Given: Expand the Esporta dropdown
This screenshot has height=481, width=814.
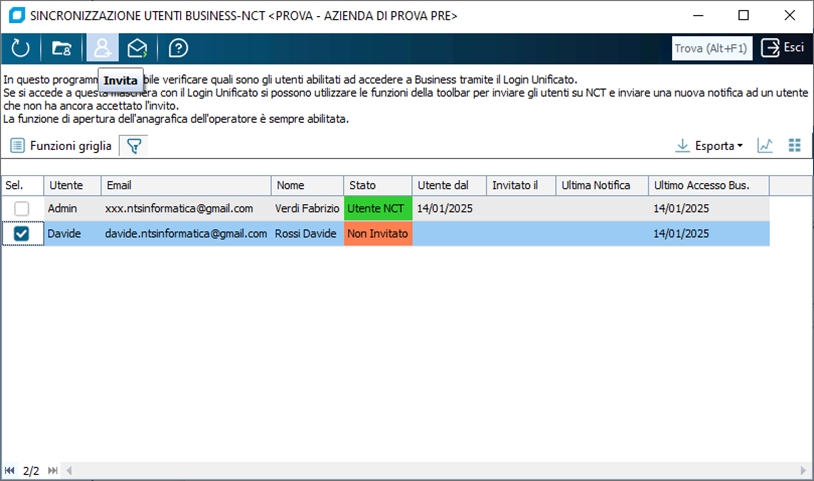Looking at the screenshot, I should pos(709,146).
